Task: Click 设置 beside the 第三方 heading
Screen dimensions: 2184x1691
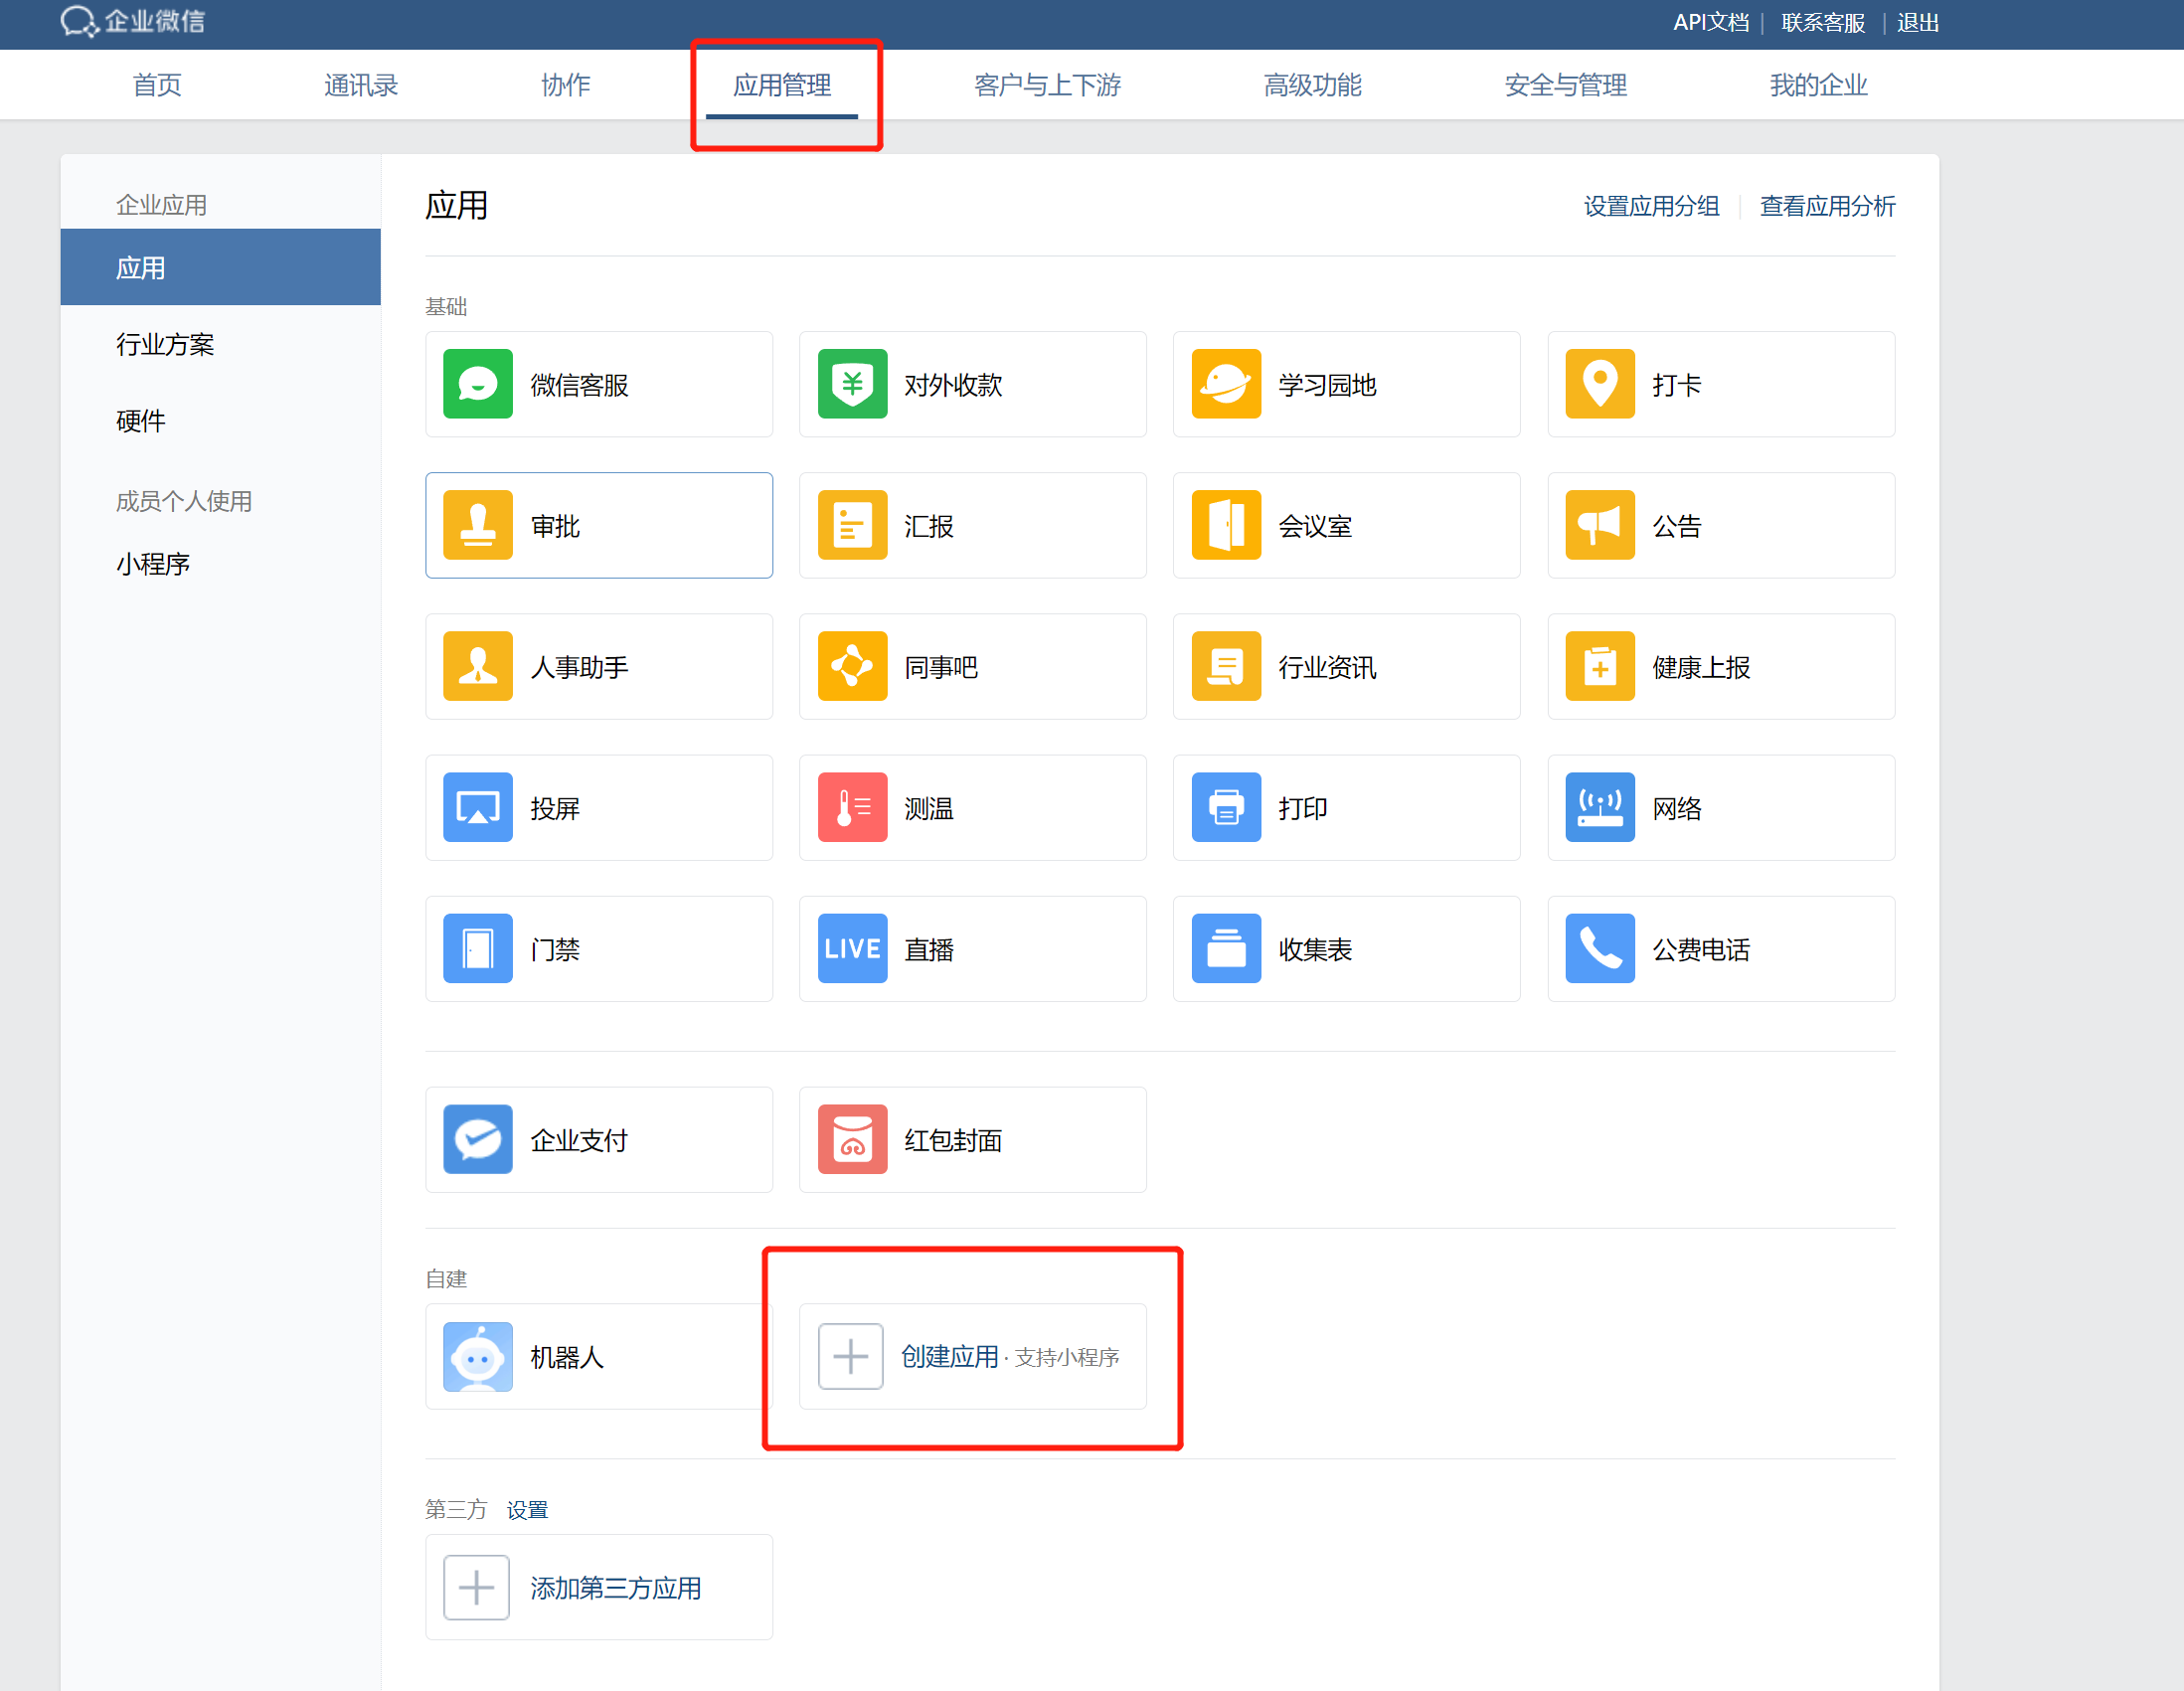Action: 527,1510
